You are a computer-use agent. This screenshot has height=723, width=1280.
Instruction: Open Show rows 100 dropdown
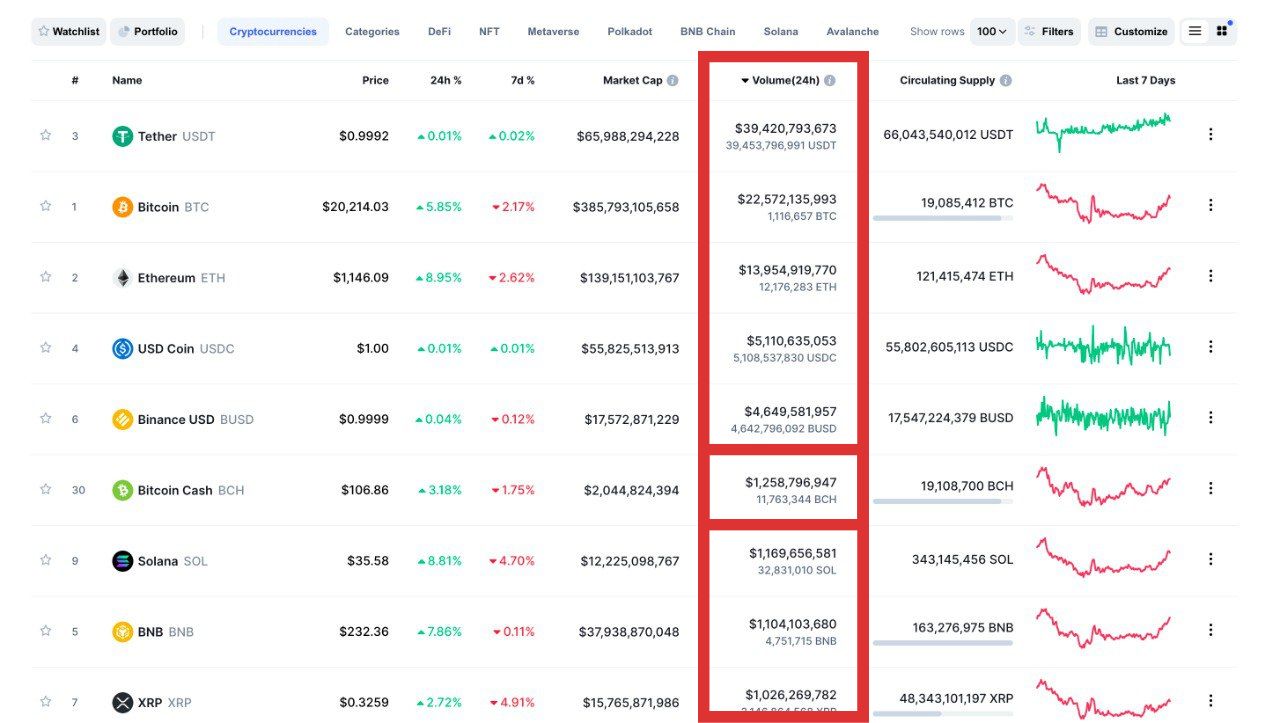992,31
